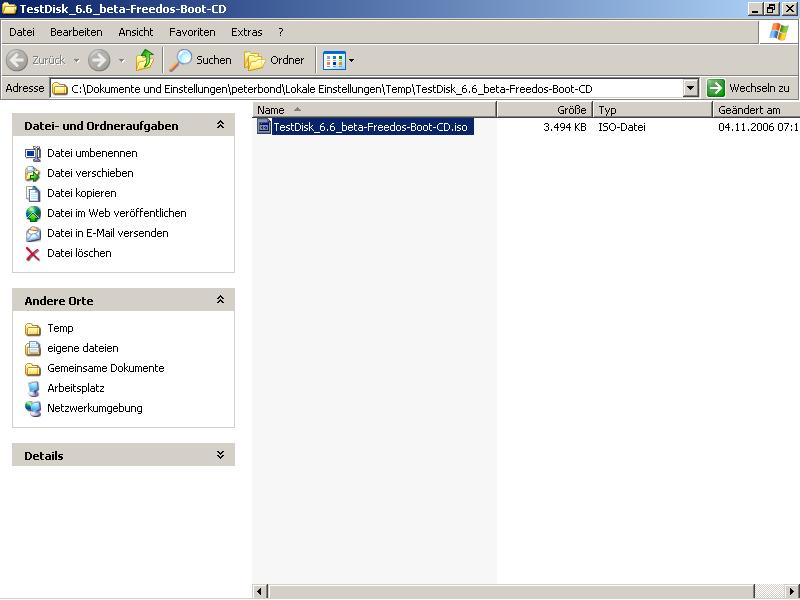Click the ISO file icon
Image resolution: width=800 pixels, height=600 pixels.
263,126
